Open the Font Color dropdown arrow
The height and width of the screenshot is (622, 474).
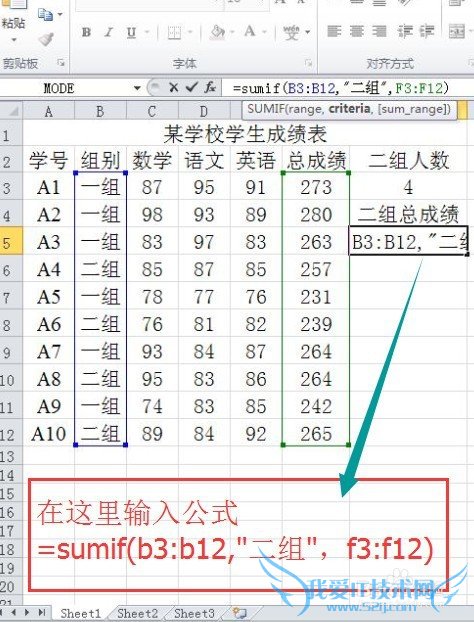[265, 32]
